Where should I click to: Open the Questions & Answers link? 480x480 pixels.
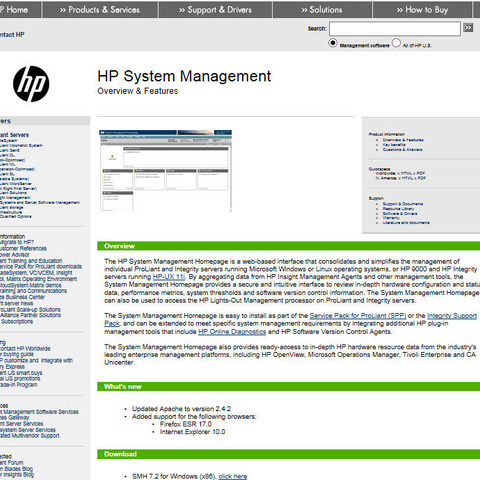(402, 150)
